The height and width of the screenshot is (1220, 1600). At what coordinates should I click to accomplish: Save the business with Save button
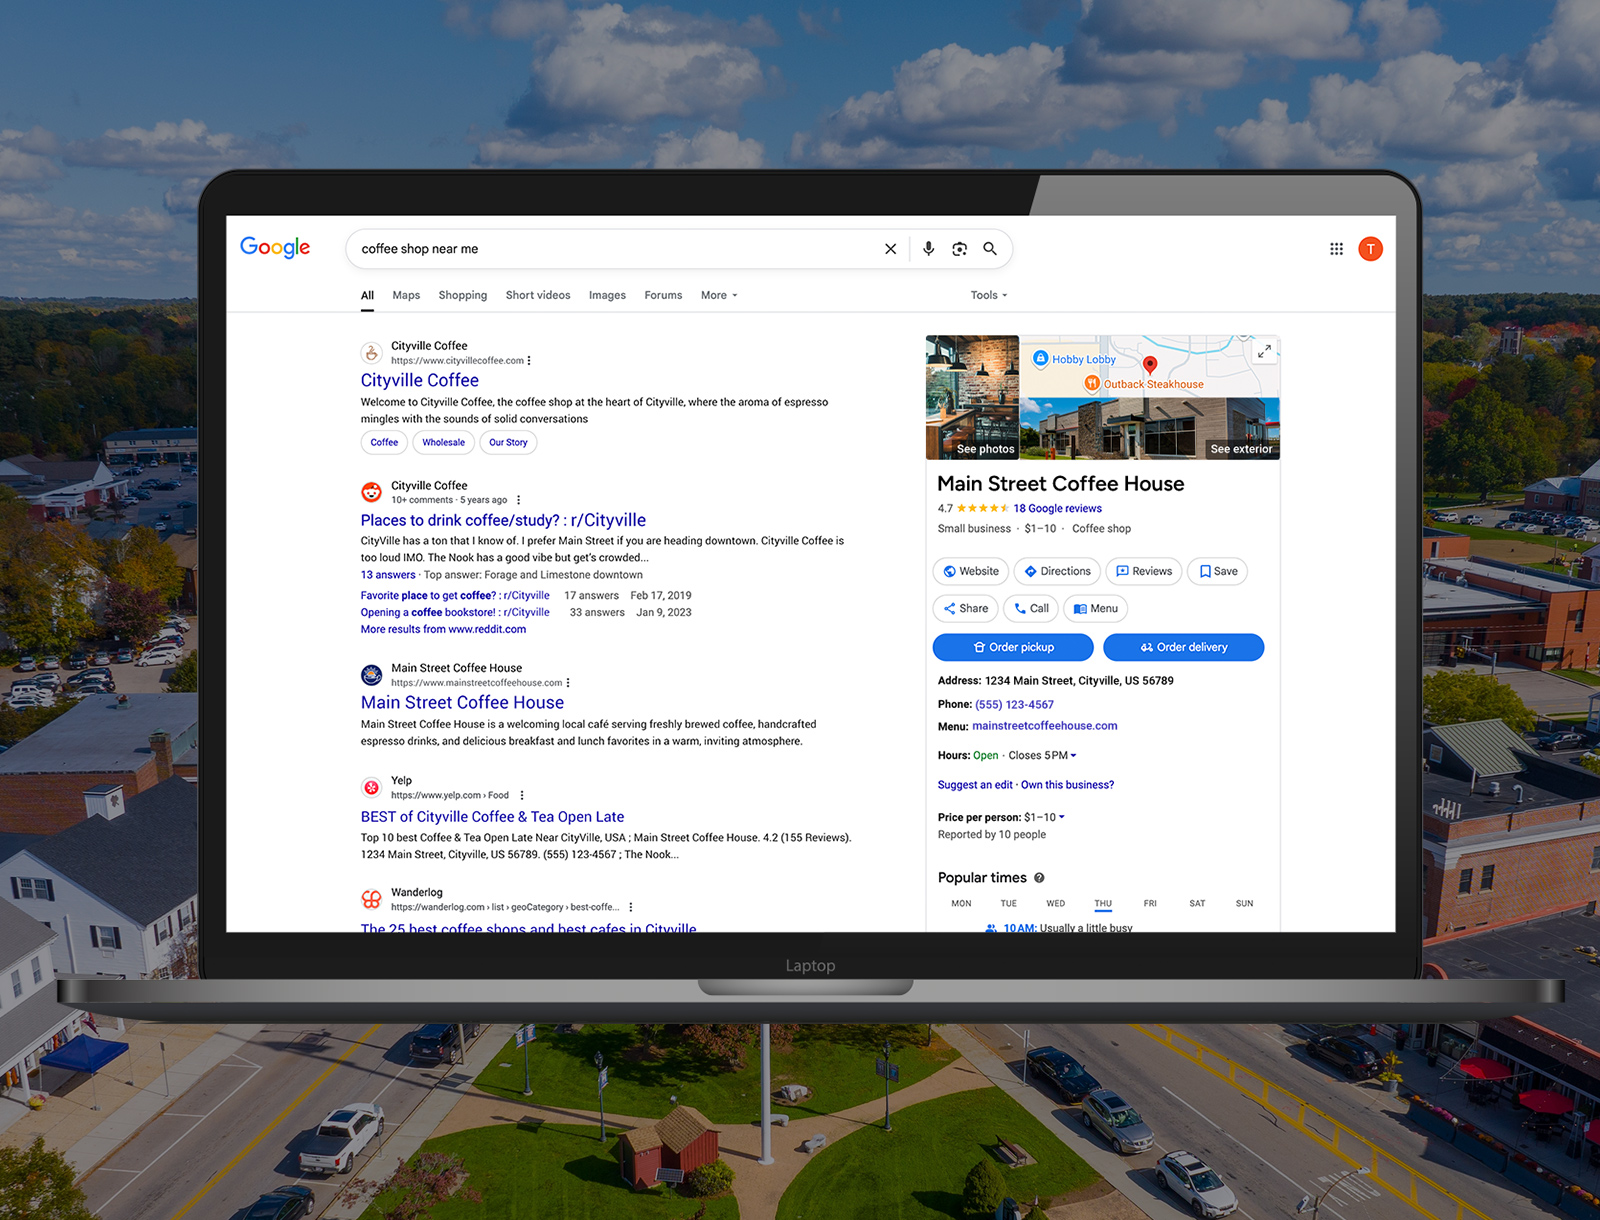[1217, 572]
